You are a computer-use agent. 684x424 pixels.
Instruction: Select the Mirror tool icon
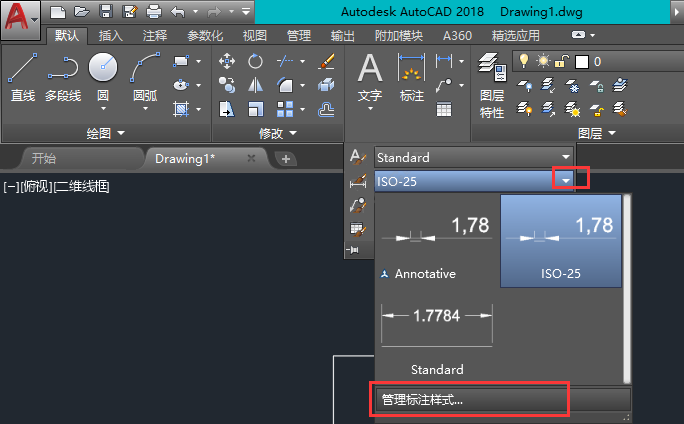[x=255, y=85]
